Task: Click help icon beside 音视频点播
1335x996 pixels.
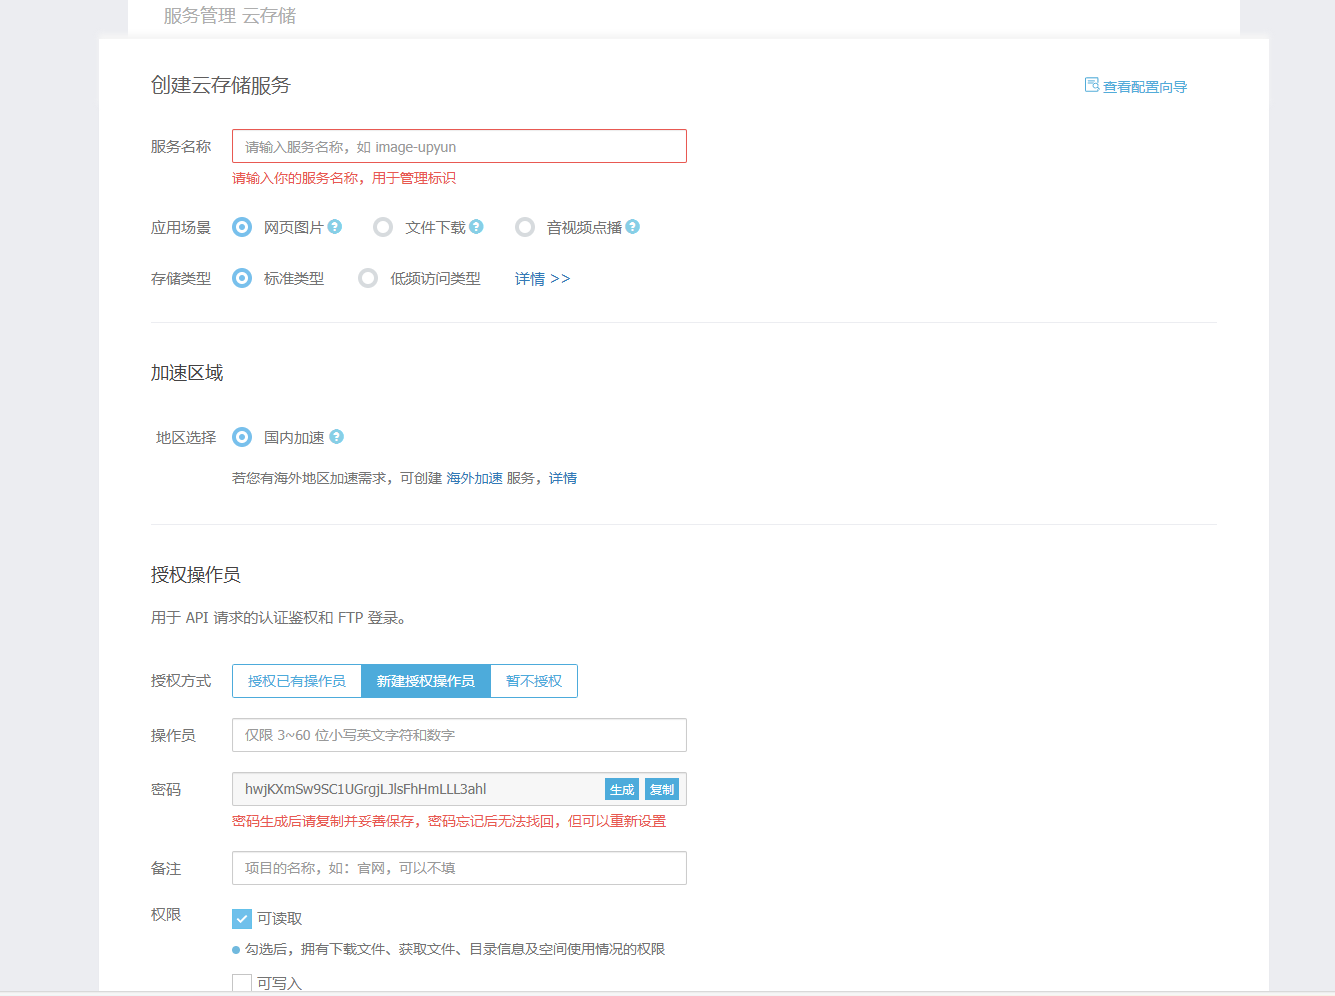Action: point(632,227)
